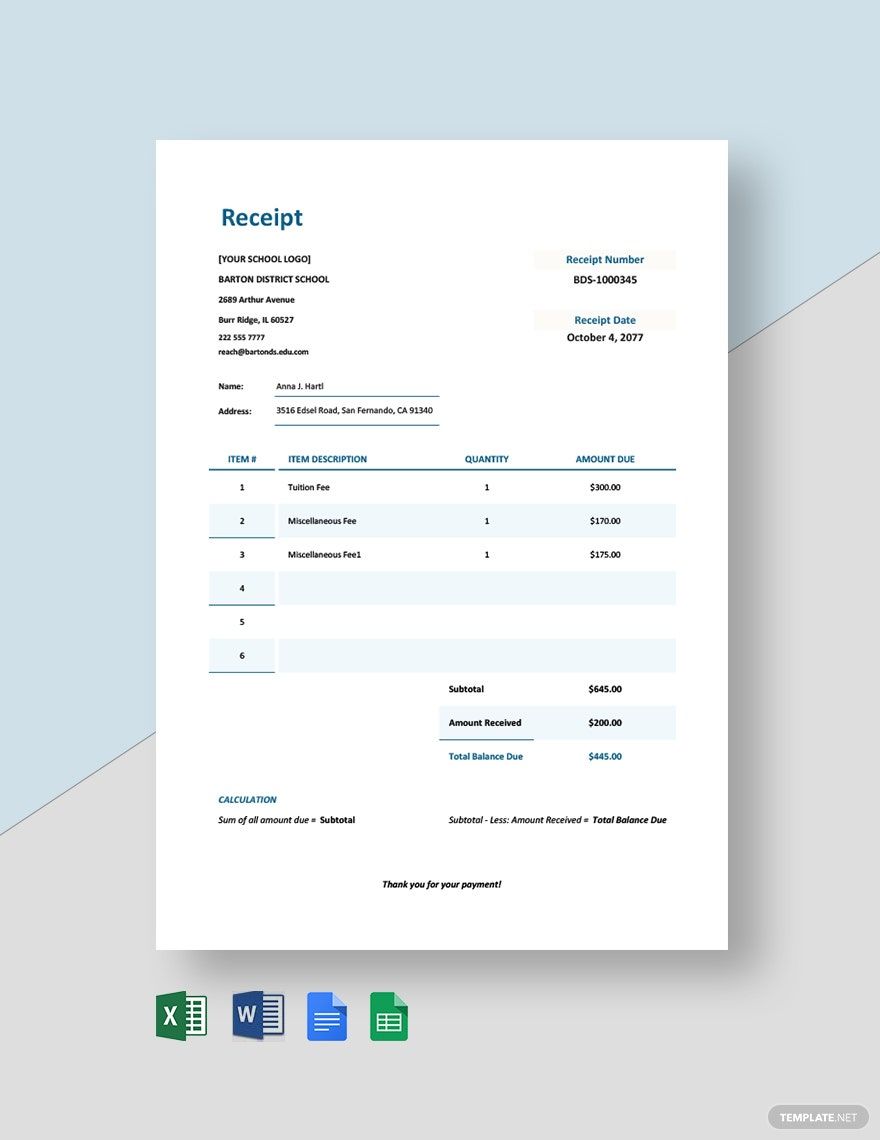Screen dimensions: 880x1140
Task: Click the CALCULATION section label
Action: pyautogui.click(x=247, y=799)
